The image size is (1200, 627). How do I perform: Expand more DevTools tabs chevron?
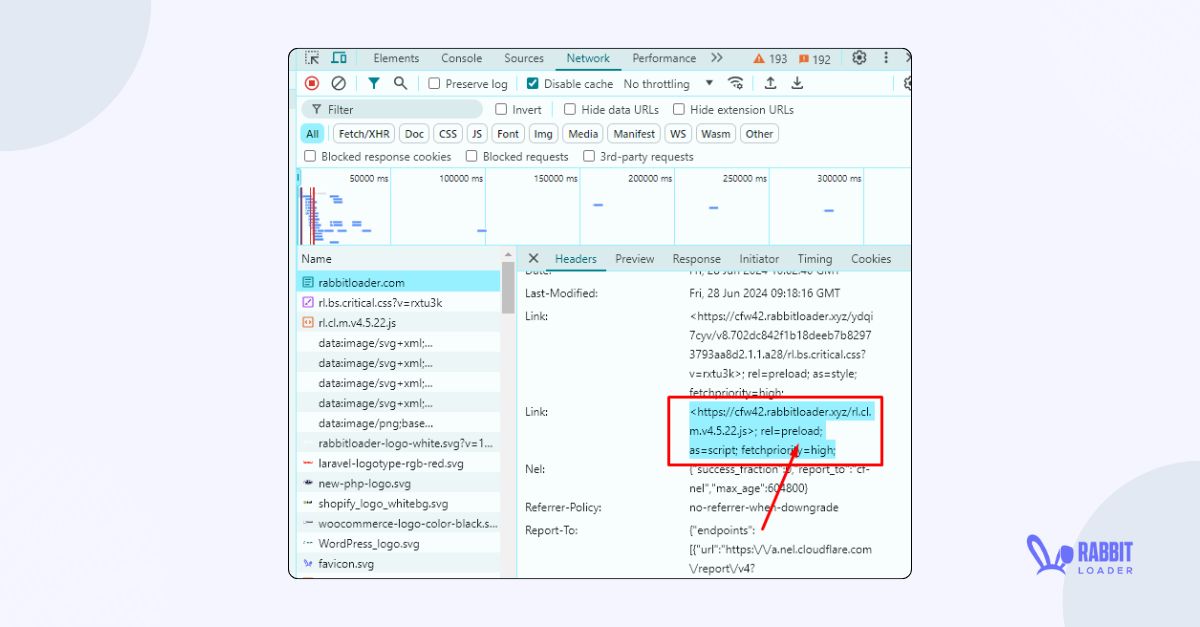point(717,58)
